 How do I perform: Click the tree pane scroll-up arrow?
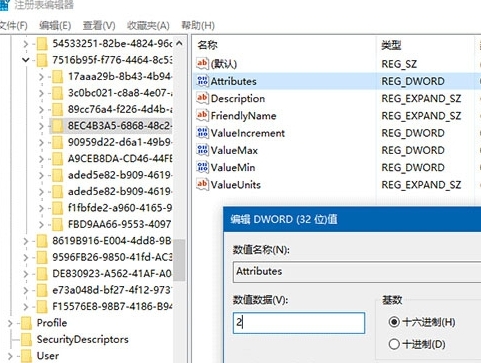click(179, 43)
